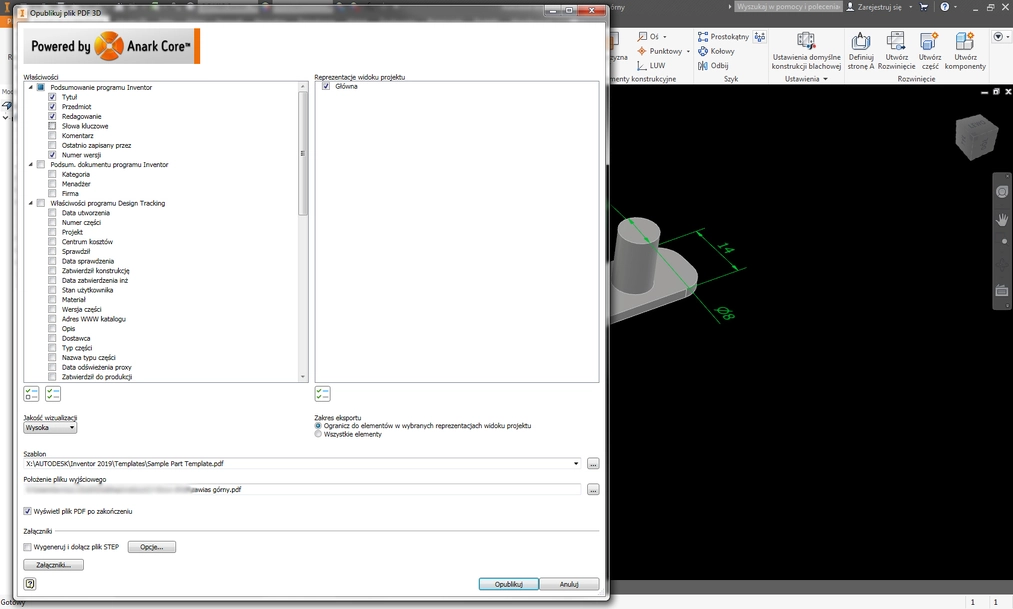Open the Jakość wizualizacji dropdown
This screenshot has width=1013, height=609.
tap(50, 427)
